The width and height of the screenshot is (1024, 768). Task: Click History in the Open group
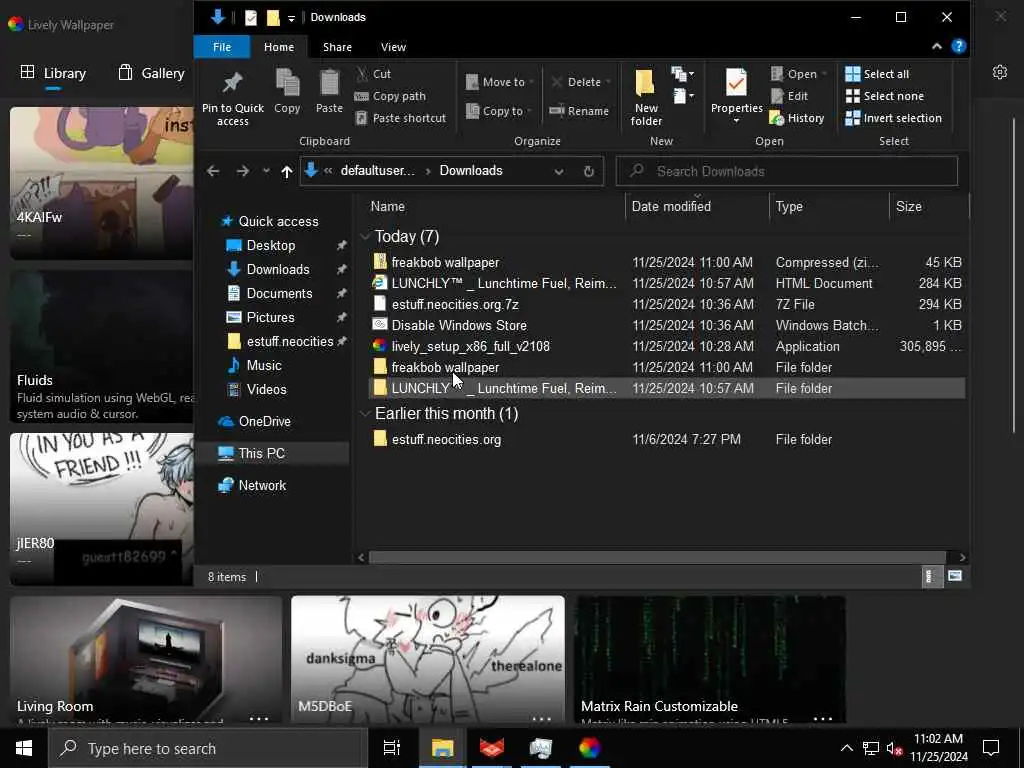click(x=797, y=118)
